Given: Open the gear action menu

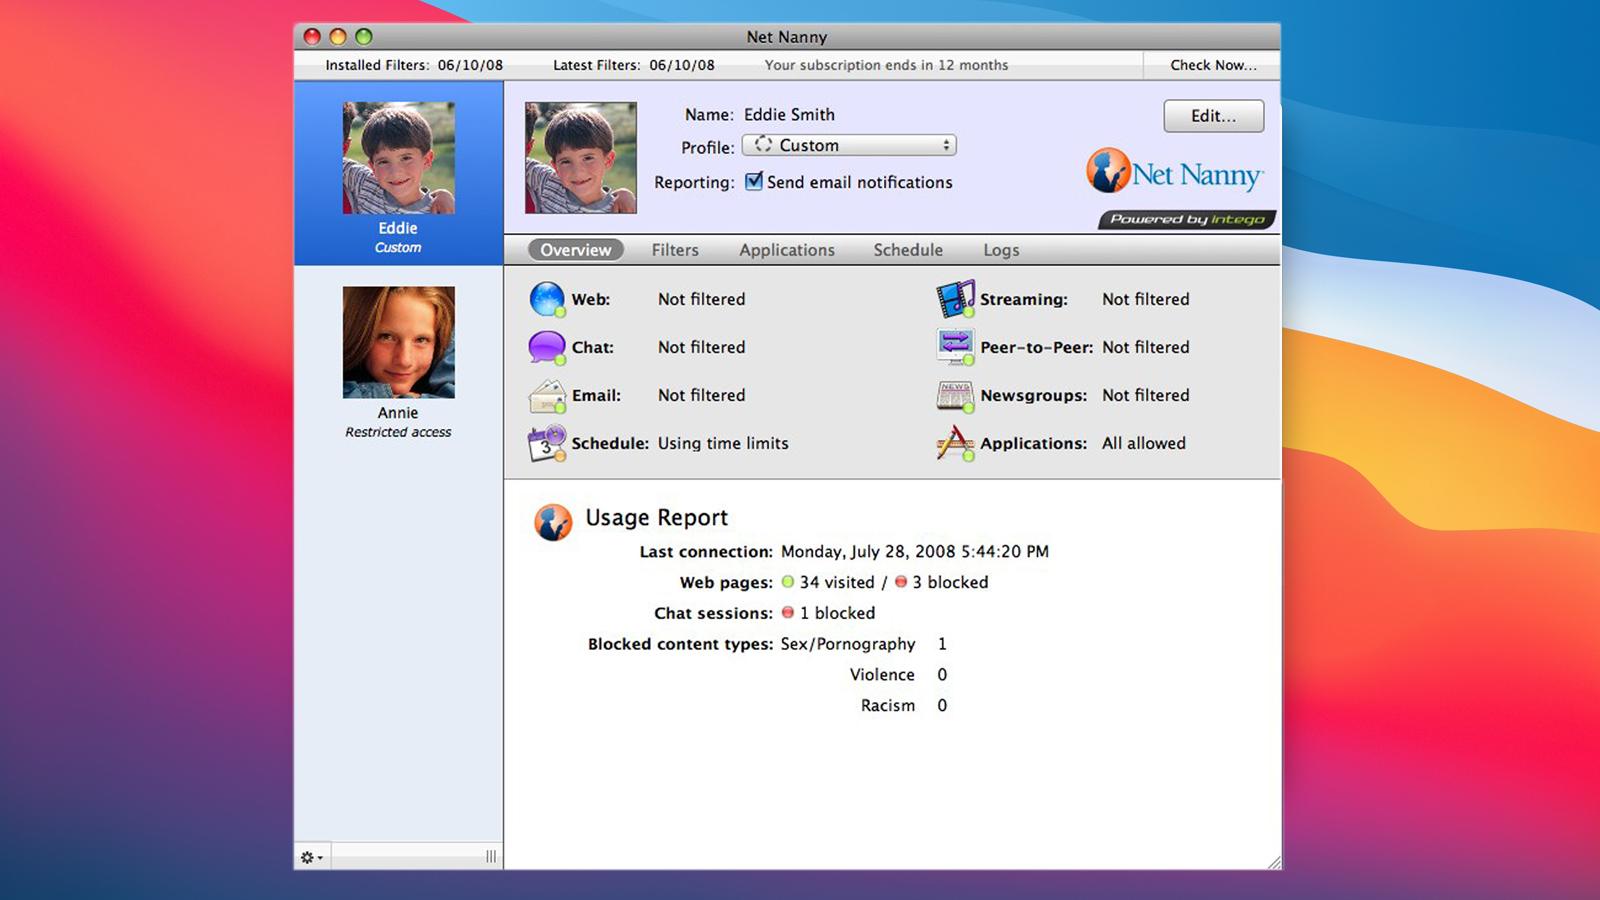Looking at the screenshot, I should (x=312, y=857).
